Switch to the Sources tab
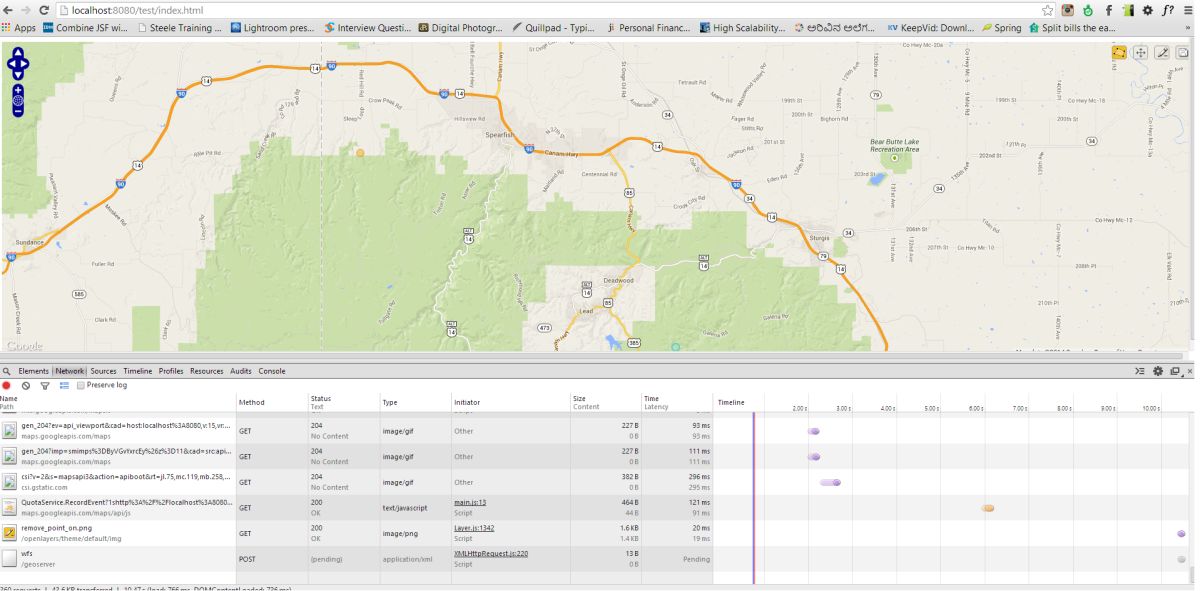 click(103, 371)
